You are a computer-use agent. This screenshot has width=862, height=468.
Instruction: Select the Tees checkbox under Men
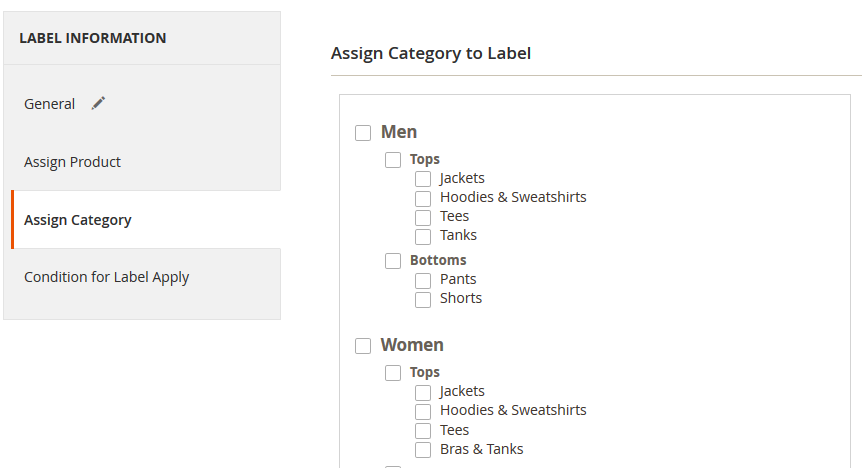point(423,217)
